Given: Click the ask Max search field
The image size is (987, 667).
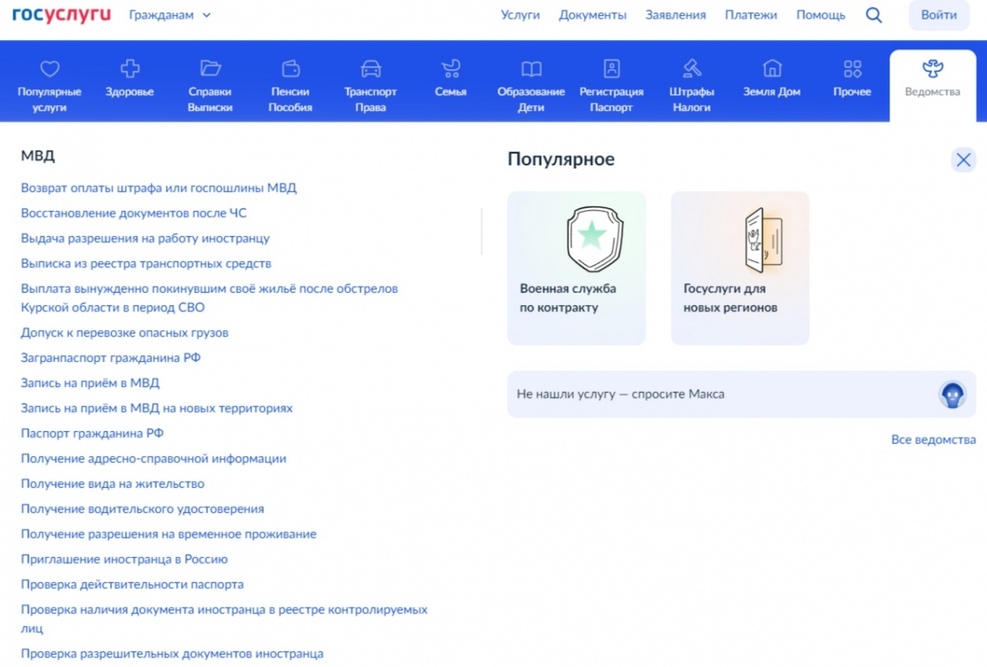Looking at the screenshot, I should point(720,394).
